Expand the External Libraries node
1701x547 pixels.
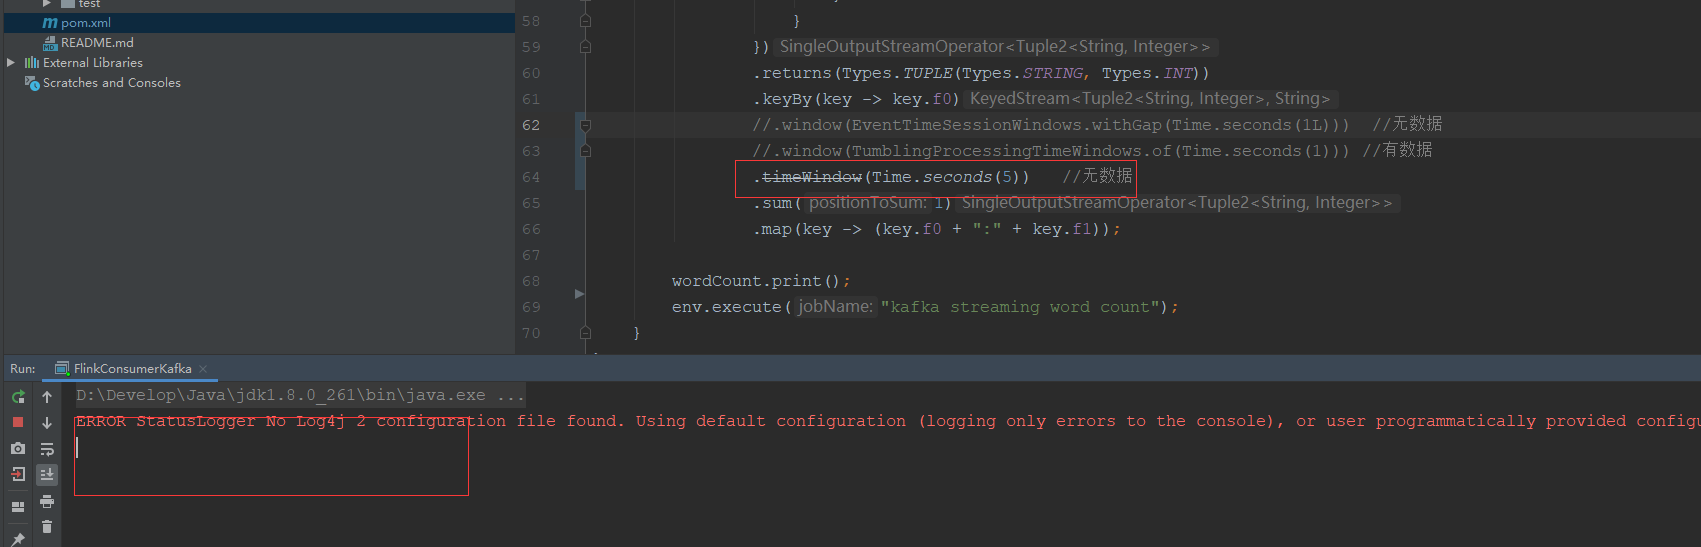(11, 62)
